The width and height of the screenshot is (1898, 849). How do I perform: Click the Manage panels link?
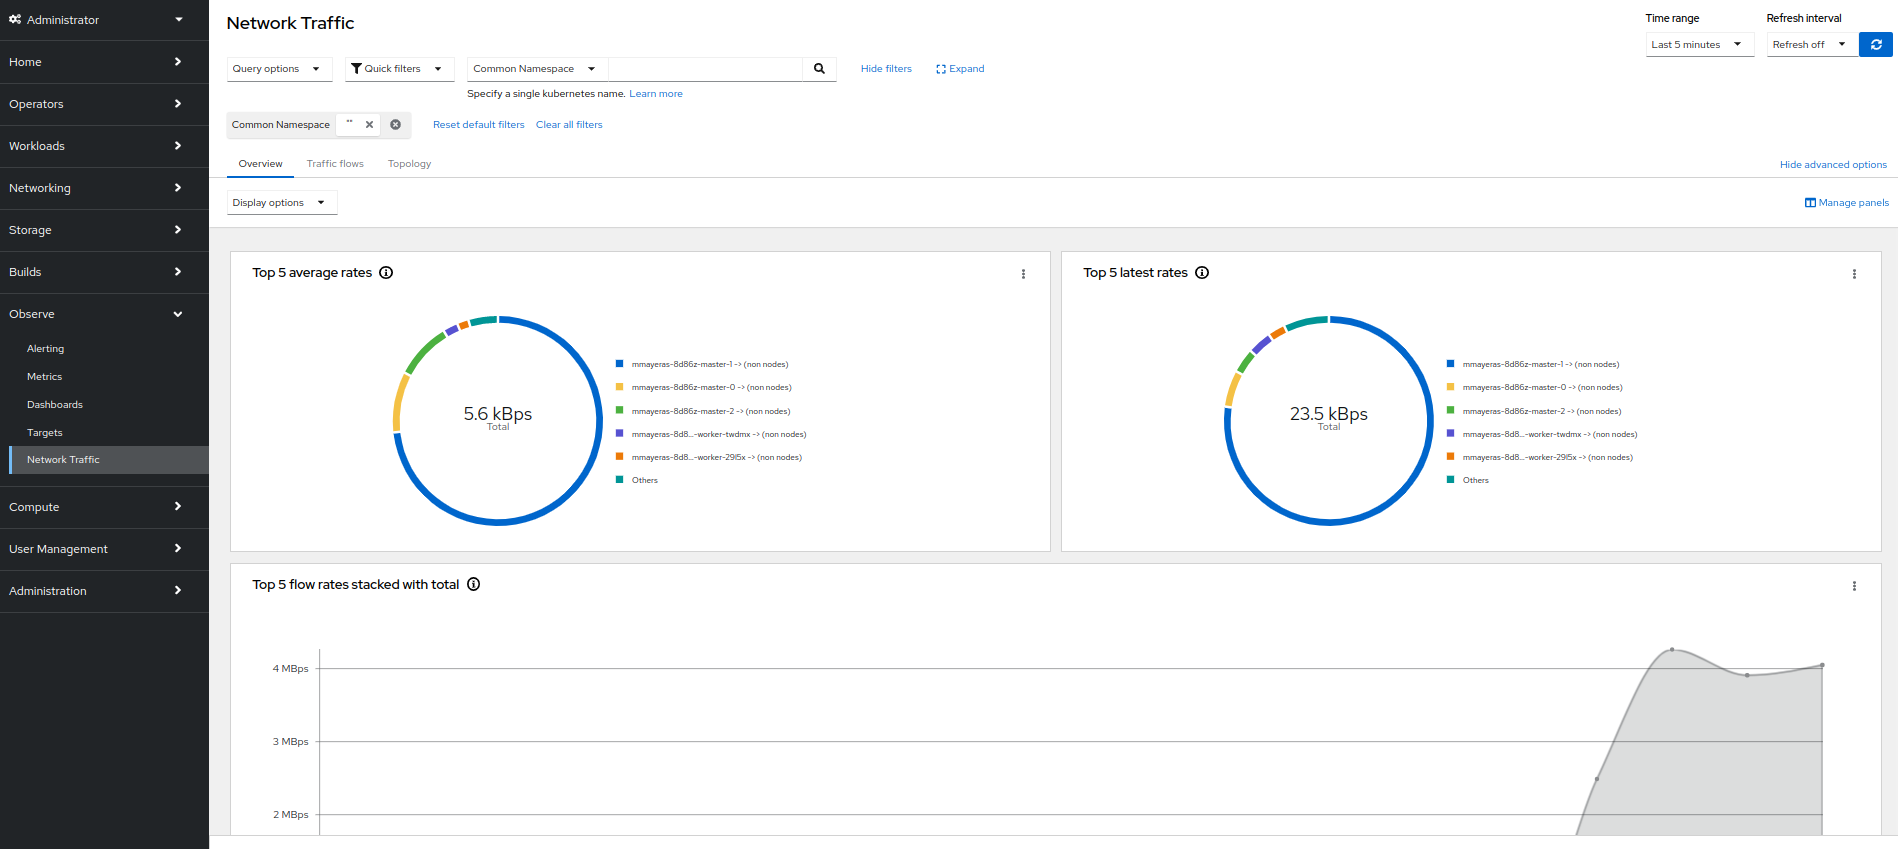(x=1846, y=203)
